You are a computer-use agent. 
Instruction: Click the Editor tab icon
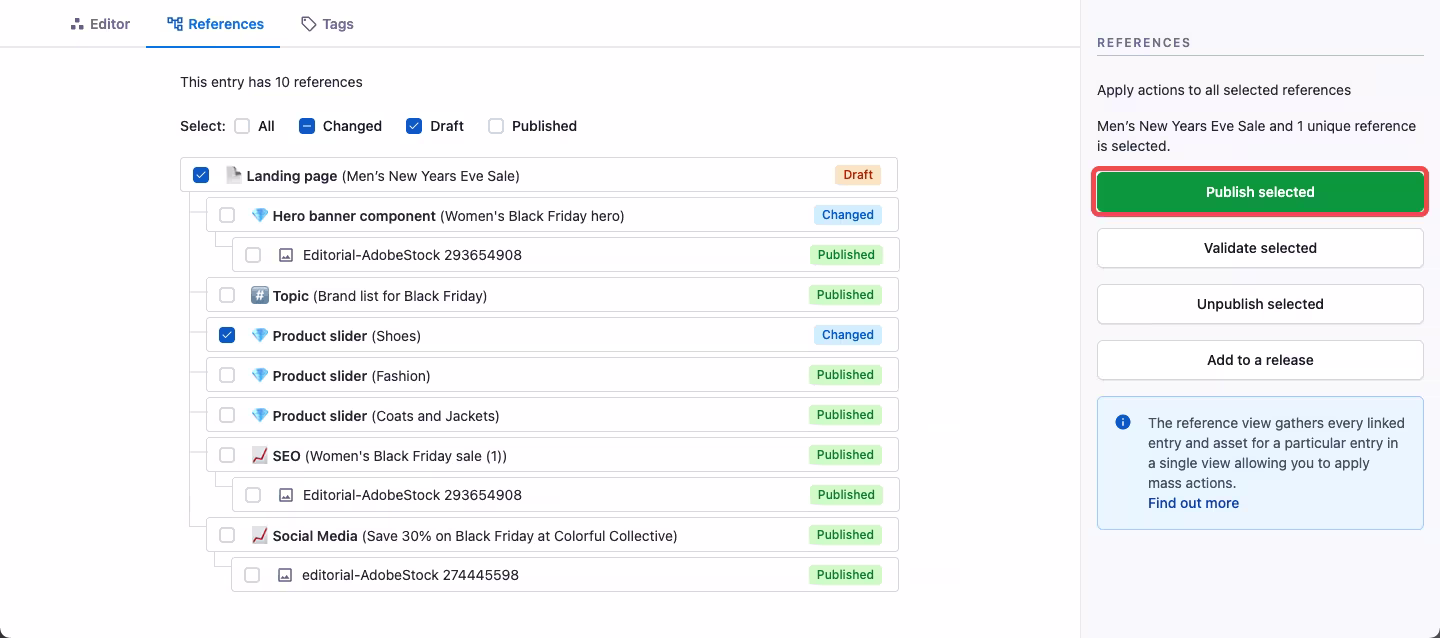[x=77, y=24]
